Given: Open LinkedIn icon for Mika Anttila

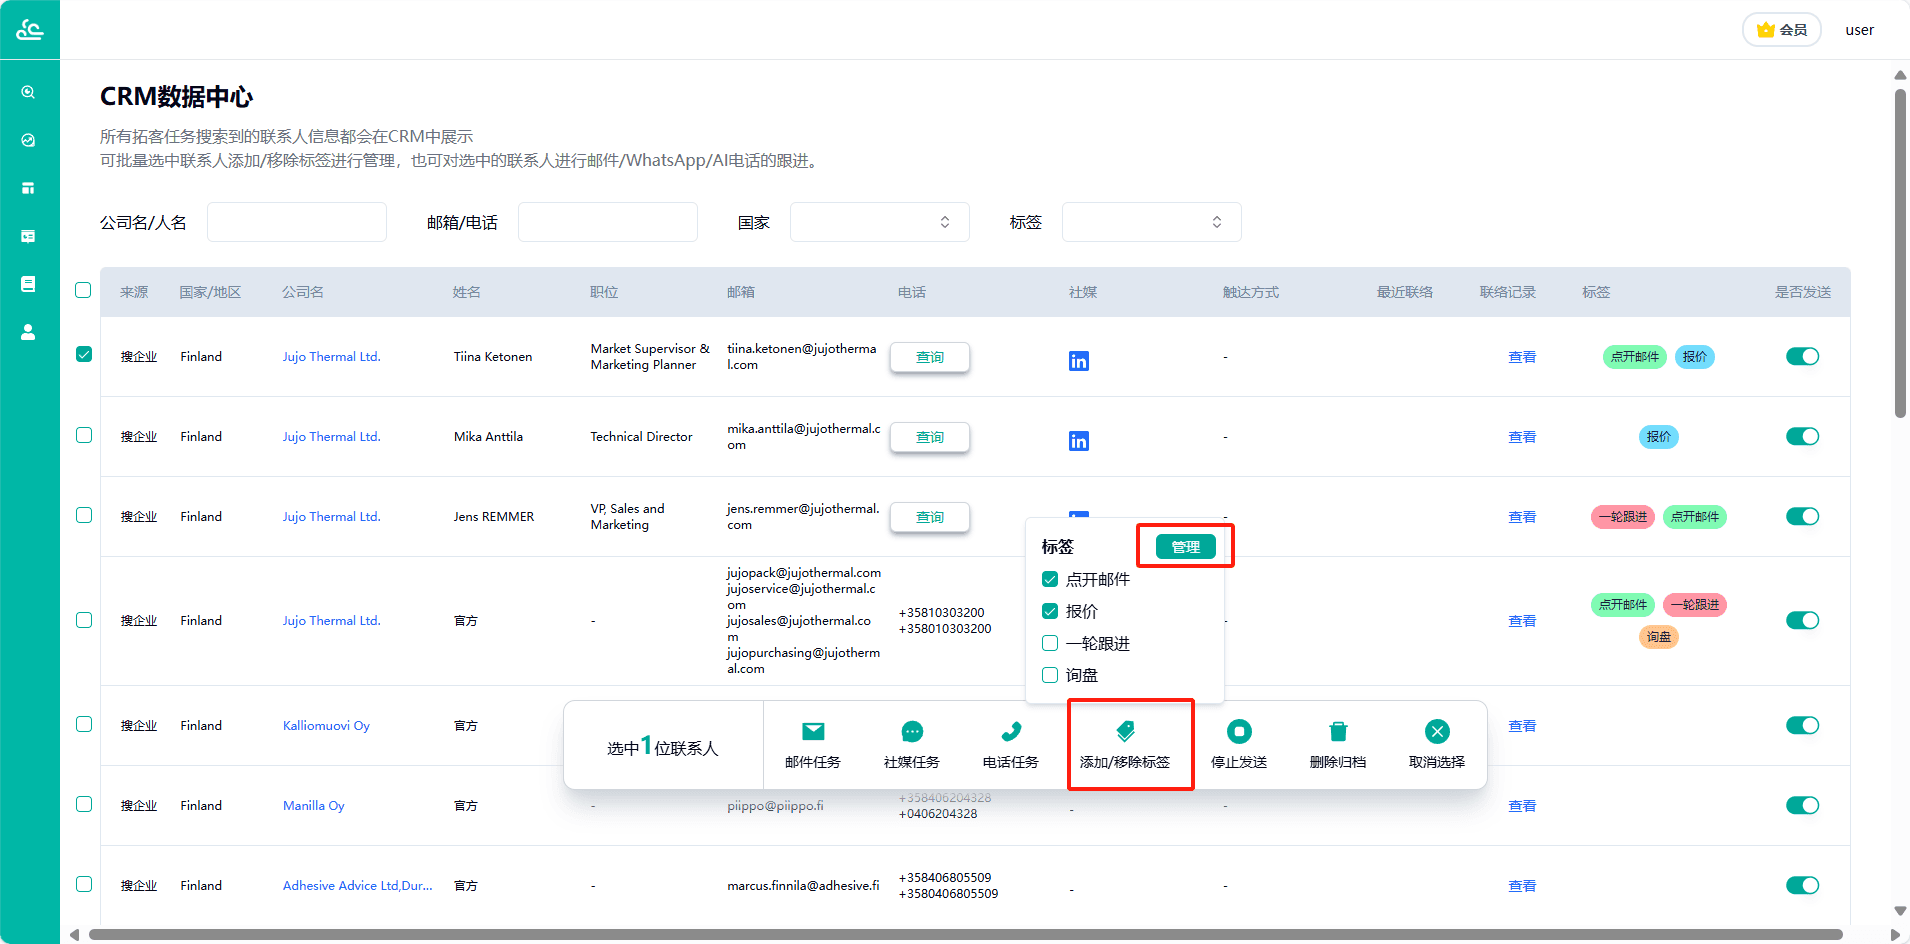Looking at the screenshot, I should 1079,441.
